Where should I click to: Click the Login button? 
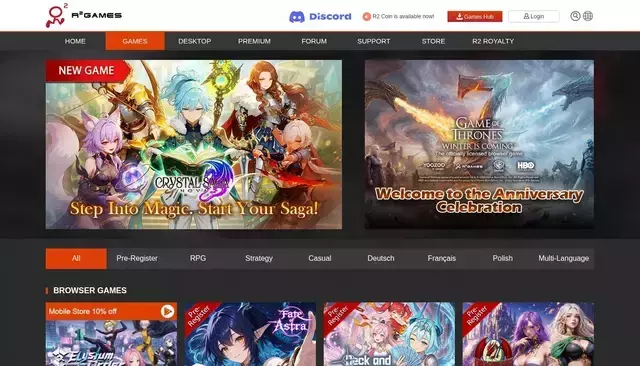pyautogui.click(x=534, y=16)
